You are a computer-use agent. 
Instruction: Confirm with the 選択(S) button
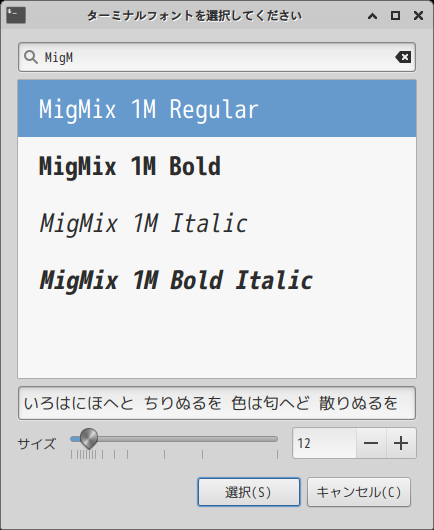click(249, 492)
